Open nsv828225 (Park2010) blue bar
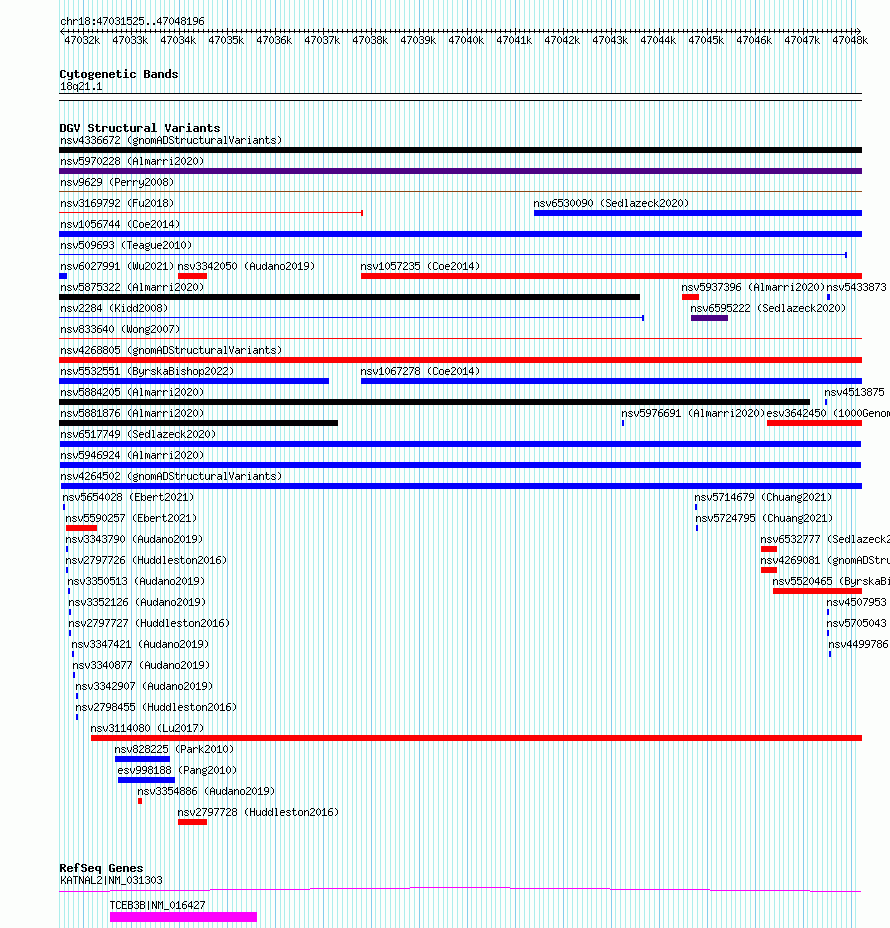This screenshot has height=928, width=890. 143,759
